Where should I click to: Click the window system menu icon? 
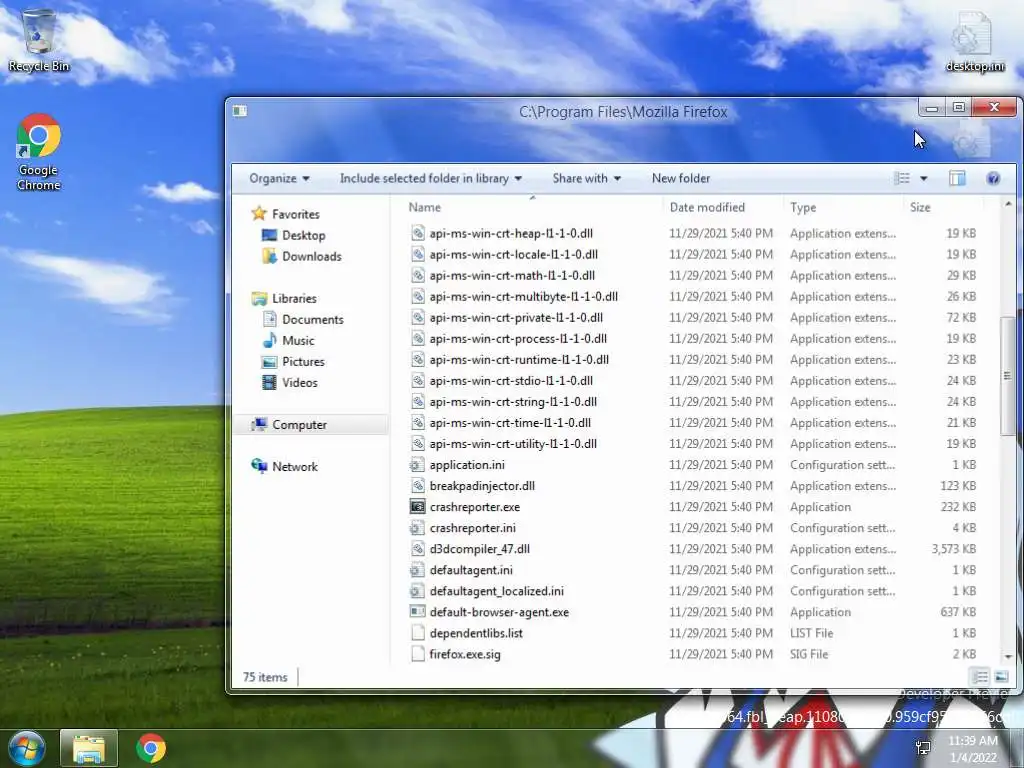[240, 111]
